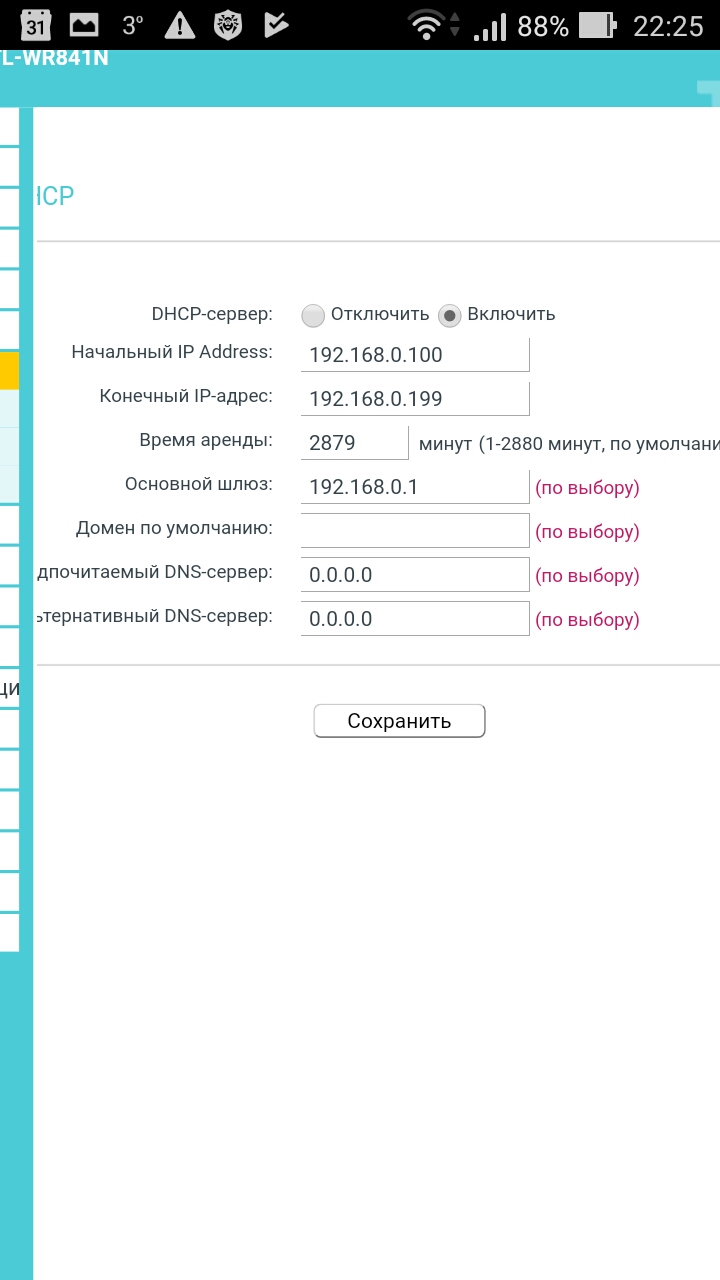Edit the Начальный IP Address field
The height and width of the screenshot is (1280, 720).
coord(415,354)
